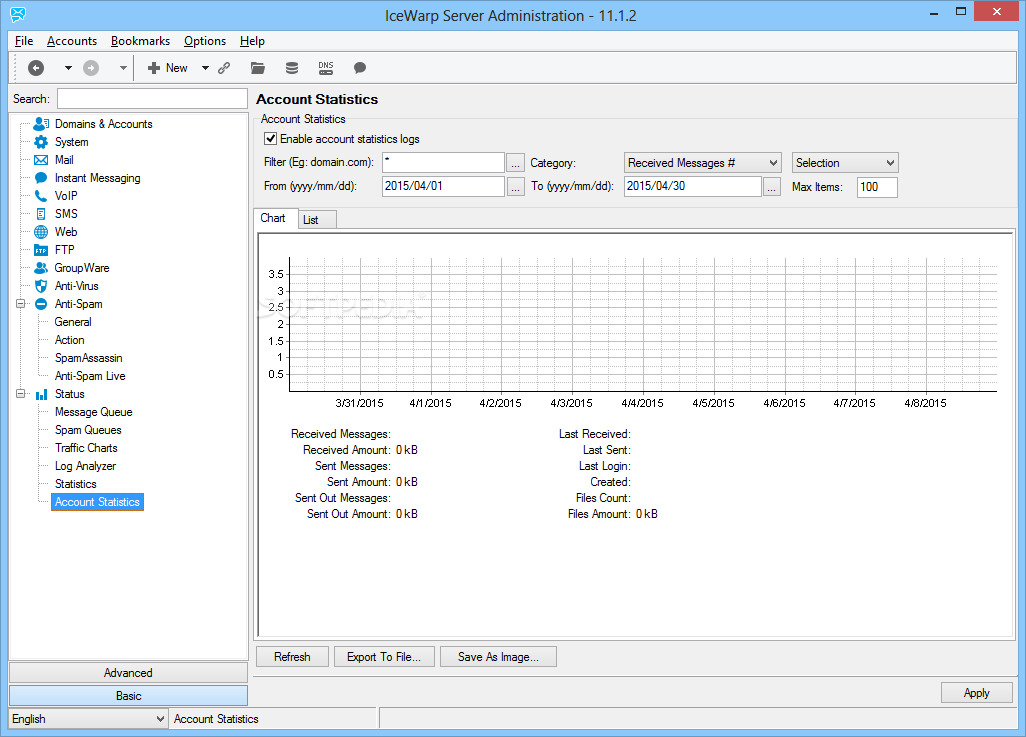Image resolution: width=1026 pixels, height=737 pixels.
Task: Click the Mail envelope icon
Action: (41, 160)
